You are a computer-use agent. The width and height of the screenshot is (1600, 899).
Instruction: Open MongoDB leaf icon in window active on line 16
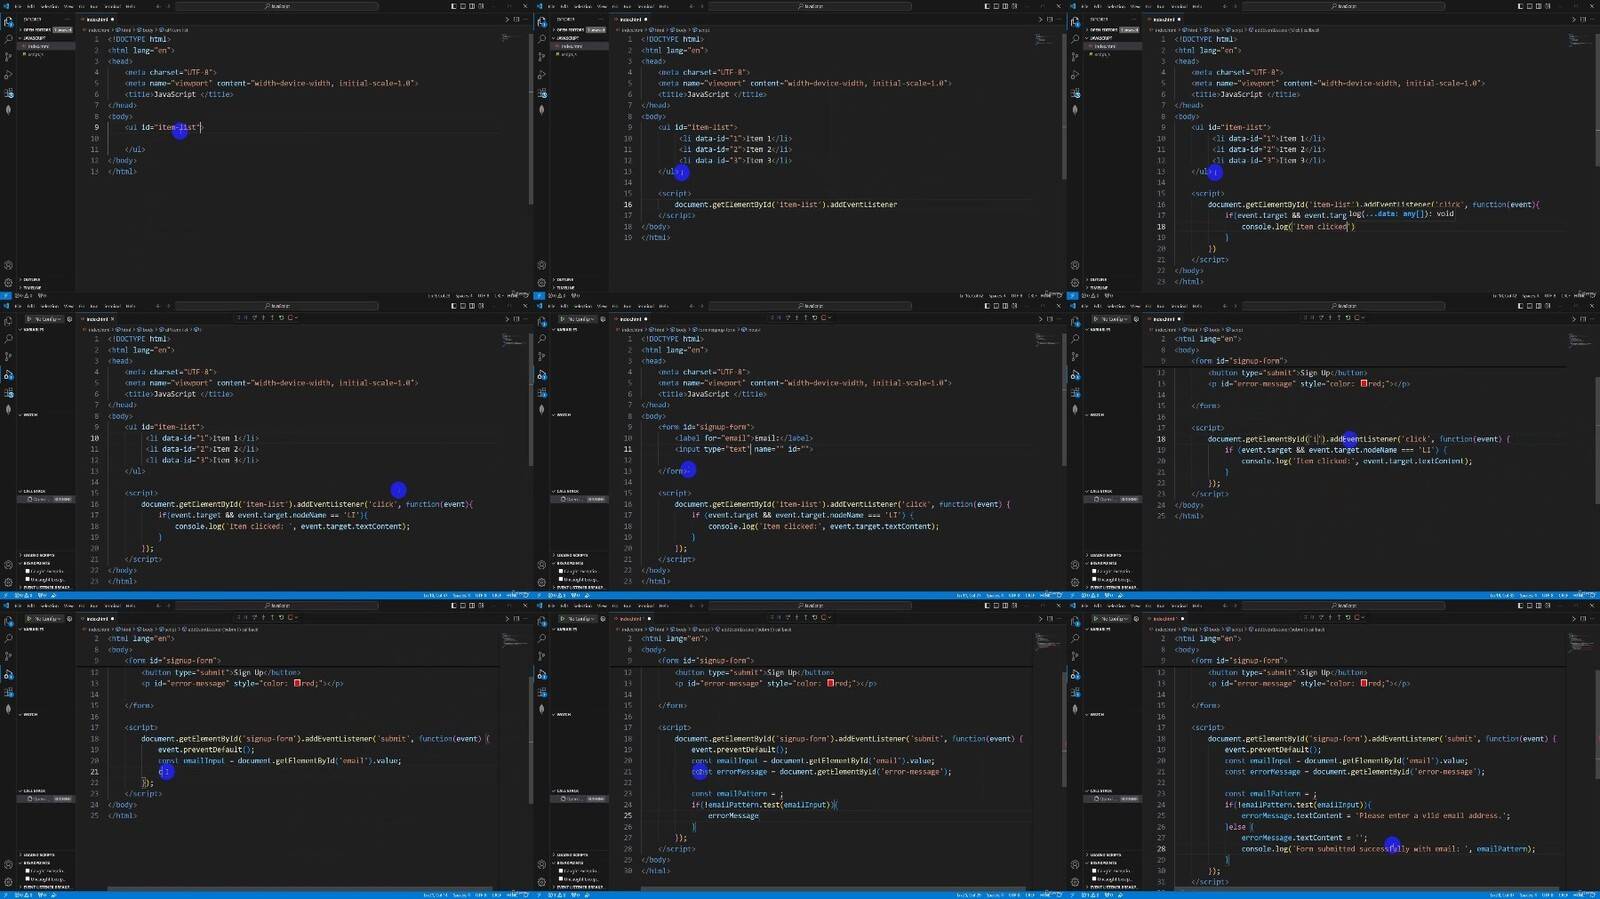point(541,110)
